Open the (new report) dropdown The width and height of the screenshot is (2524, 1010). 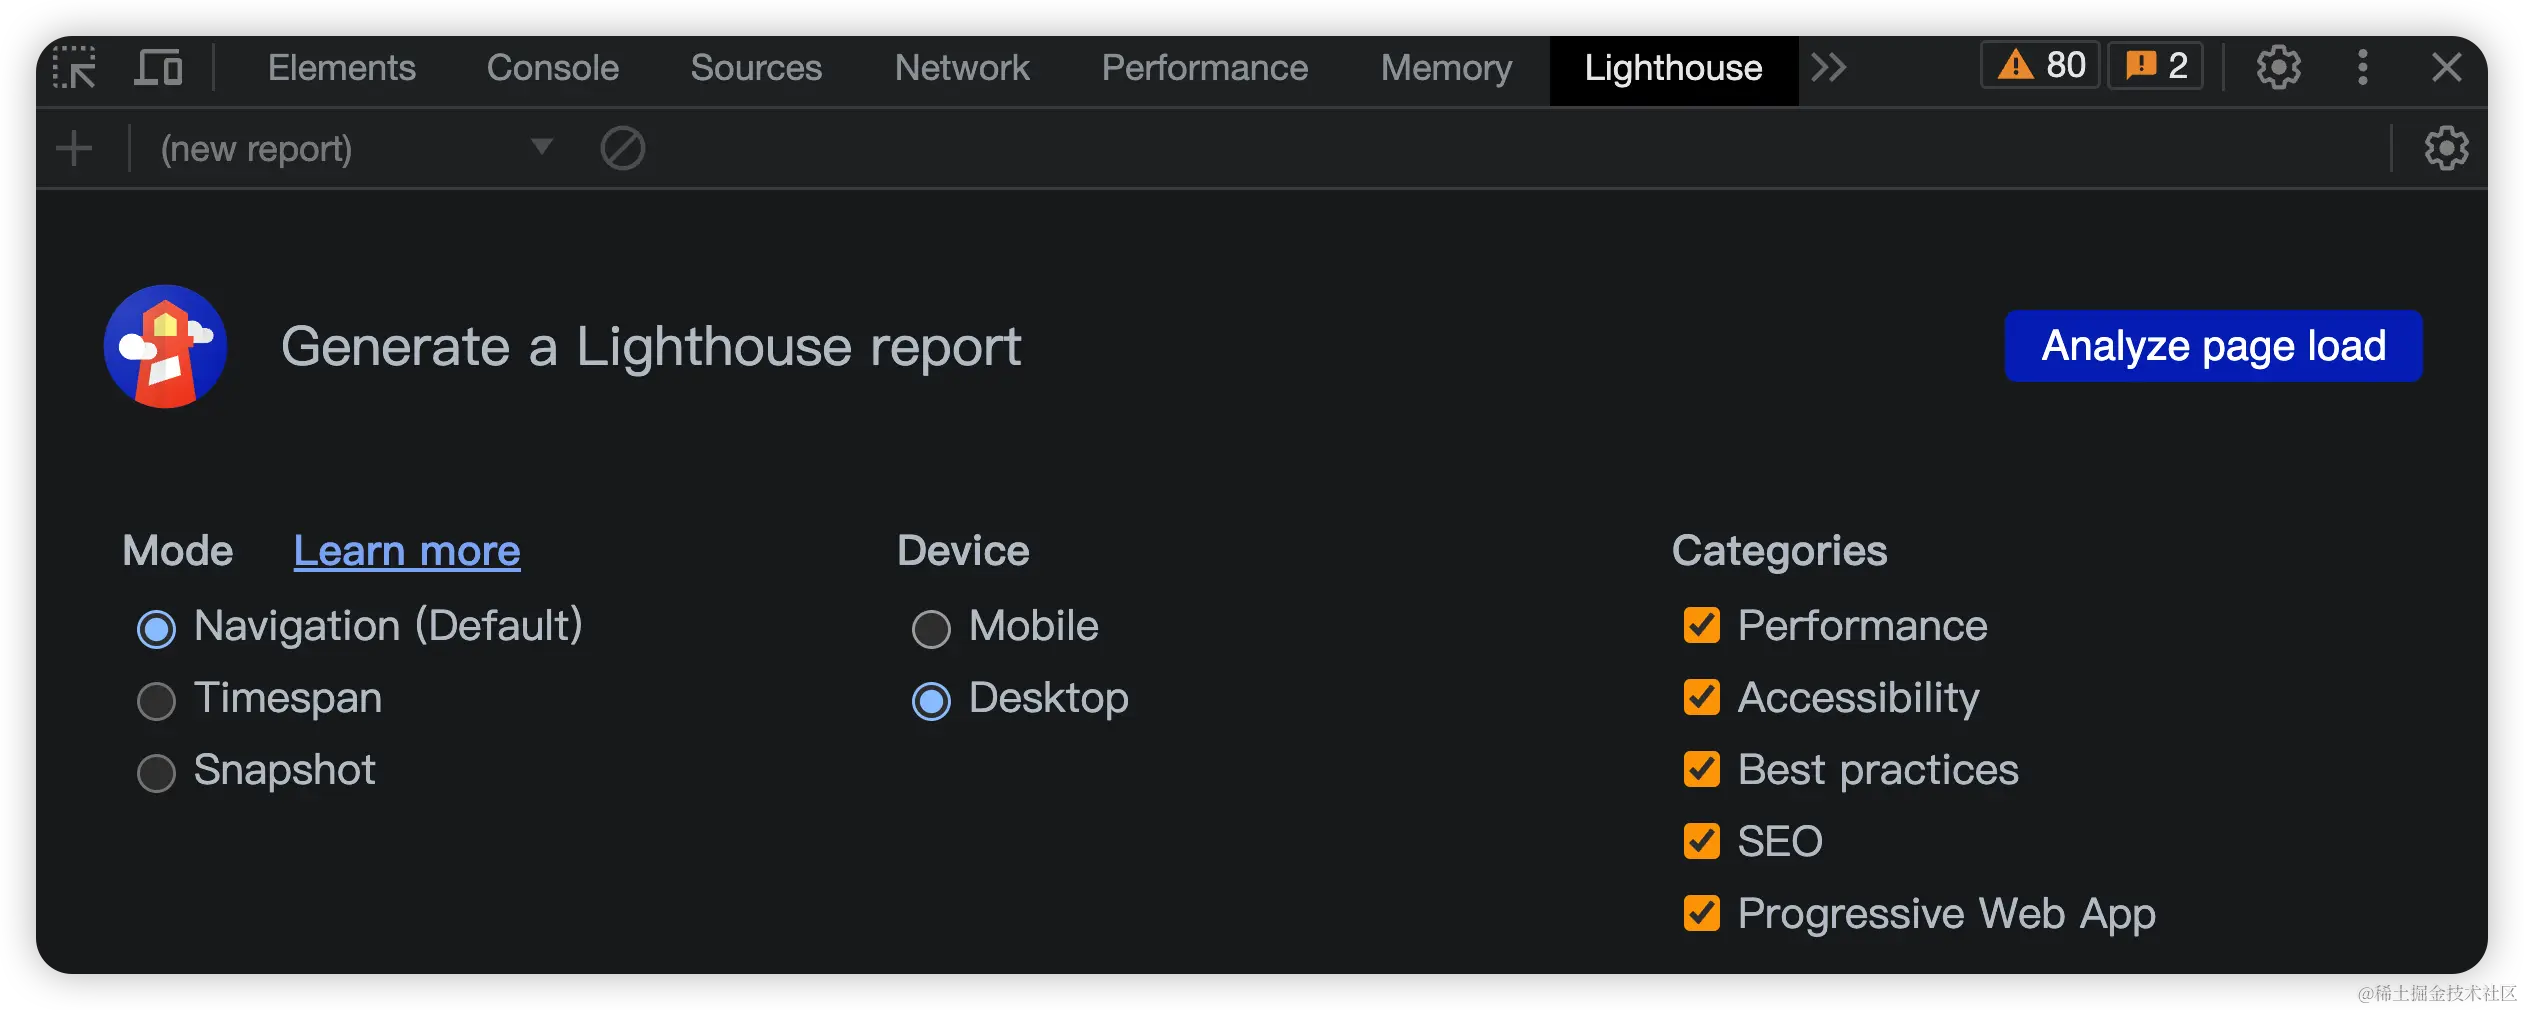tap(355, 149)
